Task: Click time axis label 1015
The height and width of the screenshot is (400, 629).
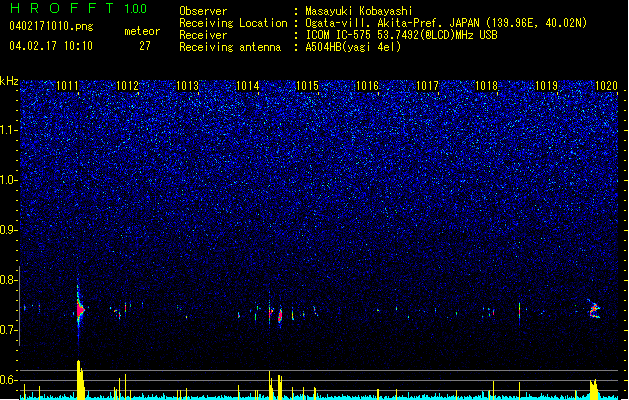Action: coord(307,86)
